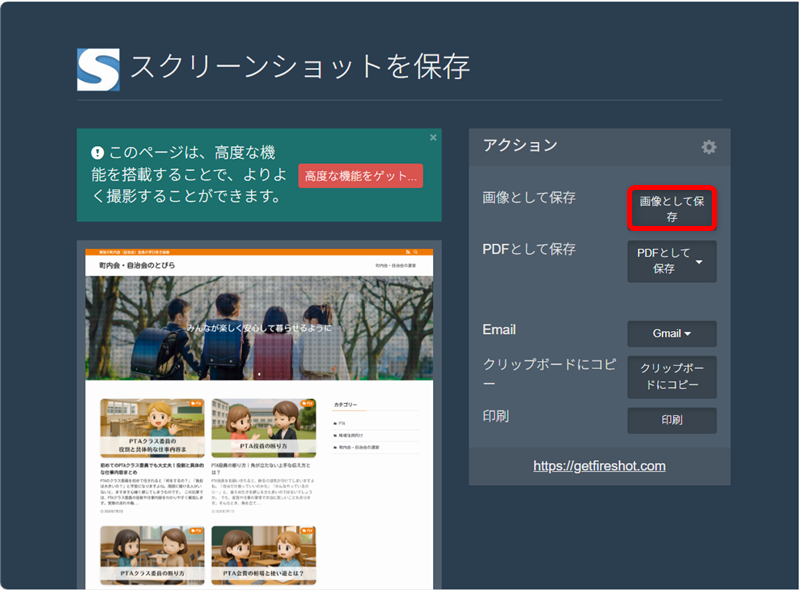Viewport: 800px width, 590px height.
Task: Click the PTA会費の相場と使い道 article thumbnail
Action: coord(263,556)
